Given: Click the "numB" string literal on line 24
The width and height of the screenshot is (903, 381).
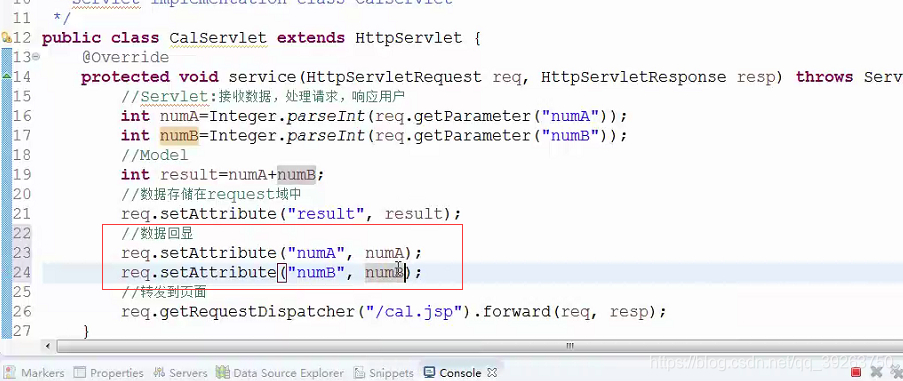Looking at the screenshot, I should point(316,272).
